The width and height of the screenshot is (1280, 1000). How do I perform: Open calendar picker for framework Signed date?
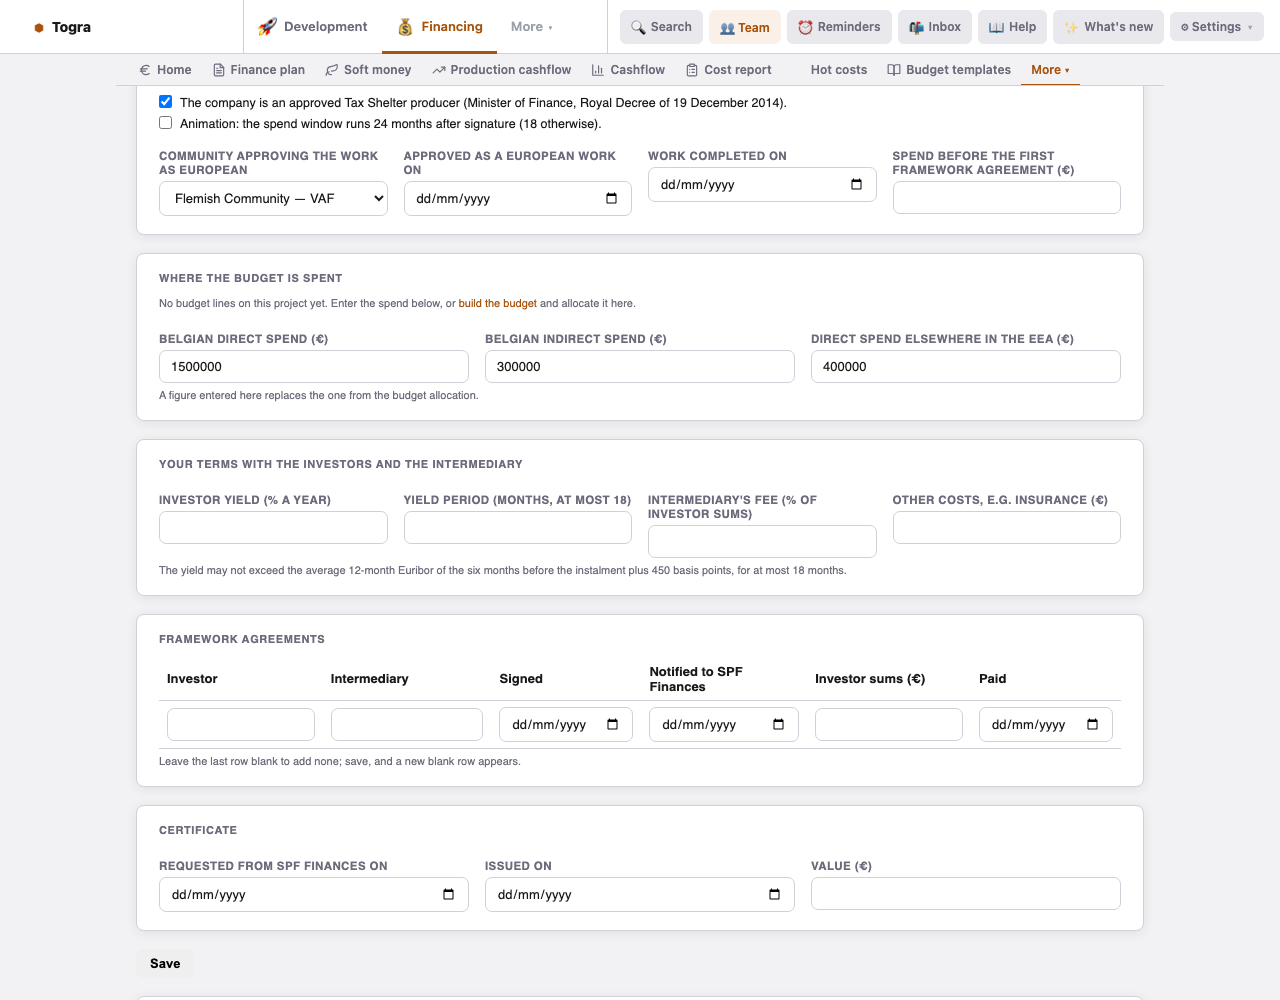tap(613, 724)
